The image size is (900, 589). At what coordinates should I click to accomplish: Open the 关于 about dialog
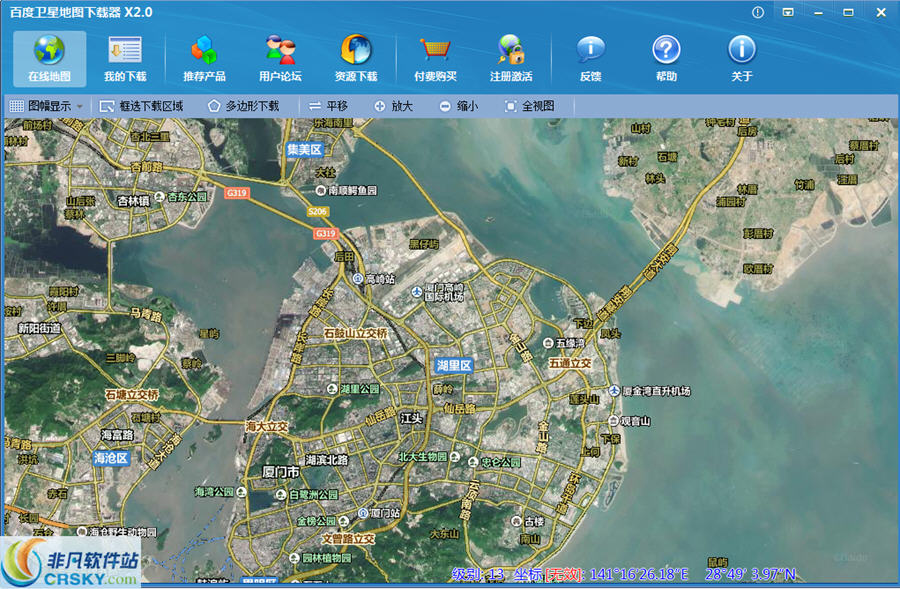(x=742, y=59)
